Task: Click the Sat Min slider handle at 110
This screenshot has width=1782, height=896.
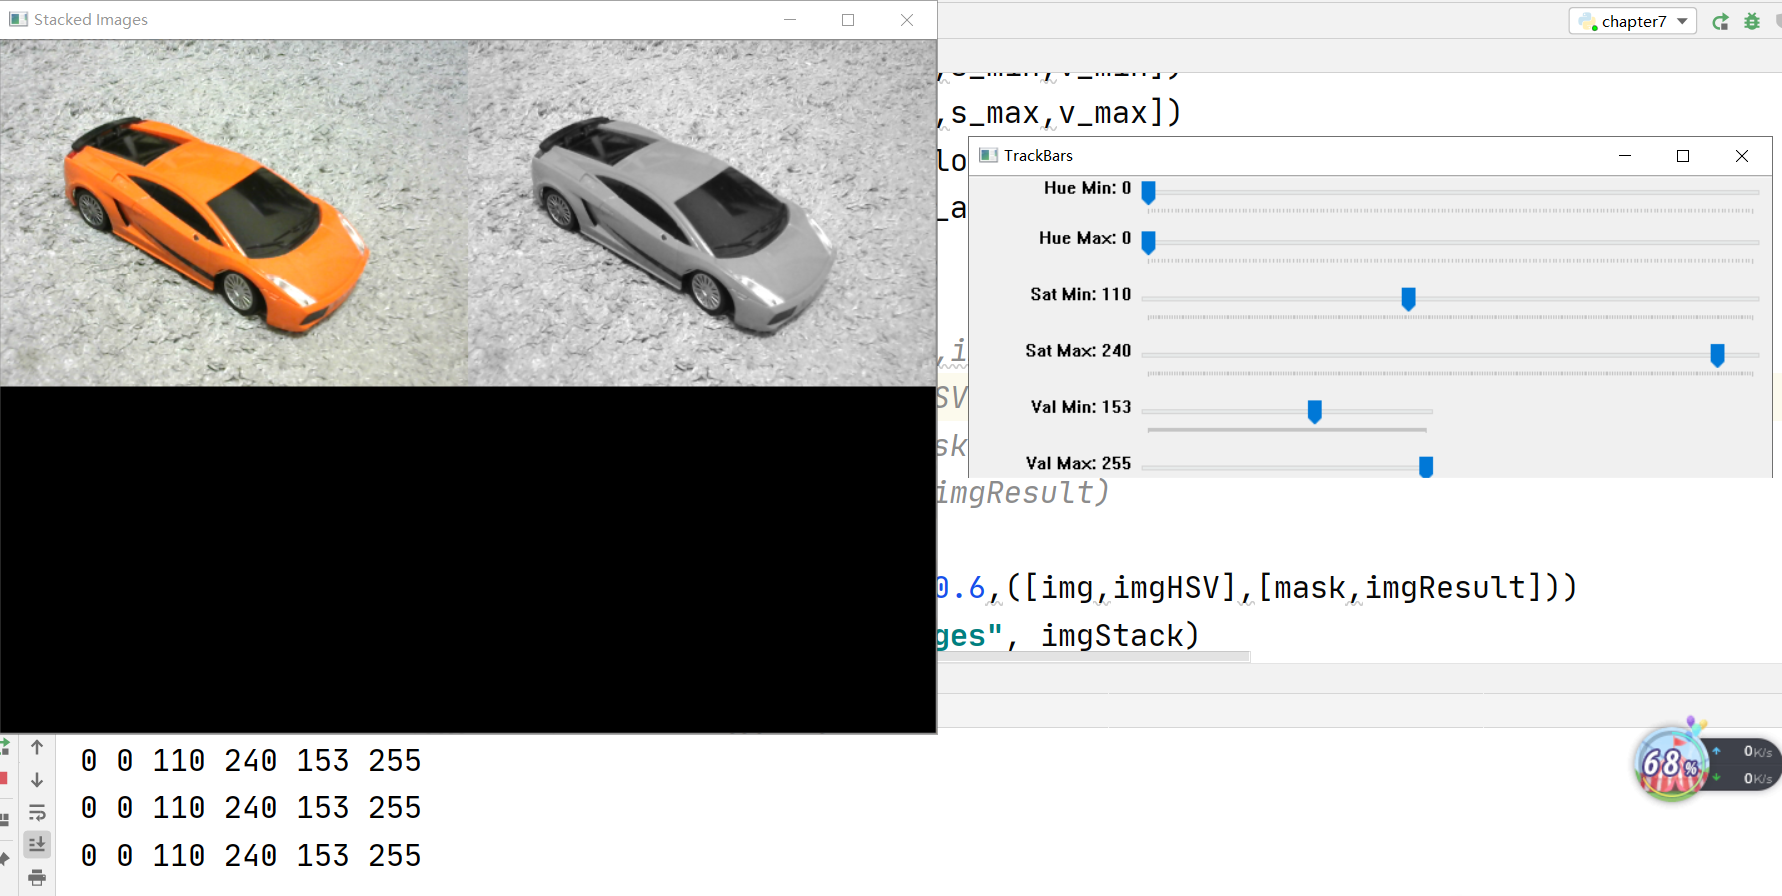Action: (1408, 299)
